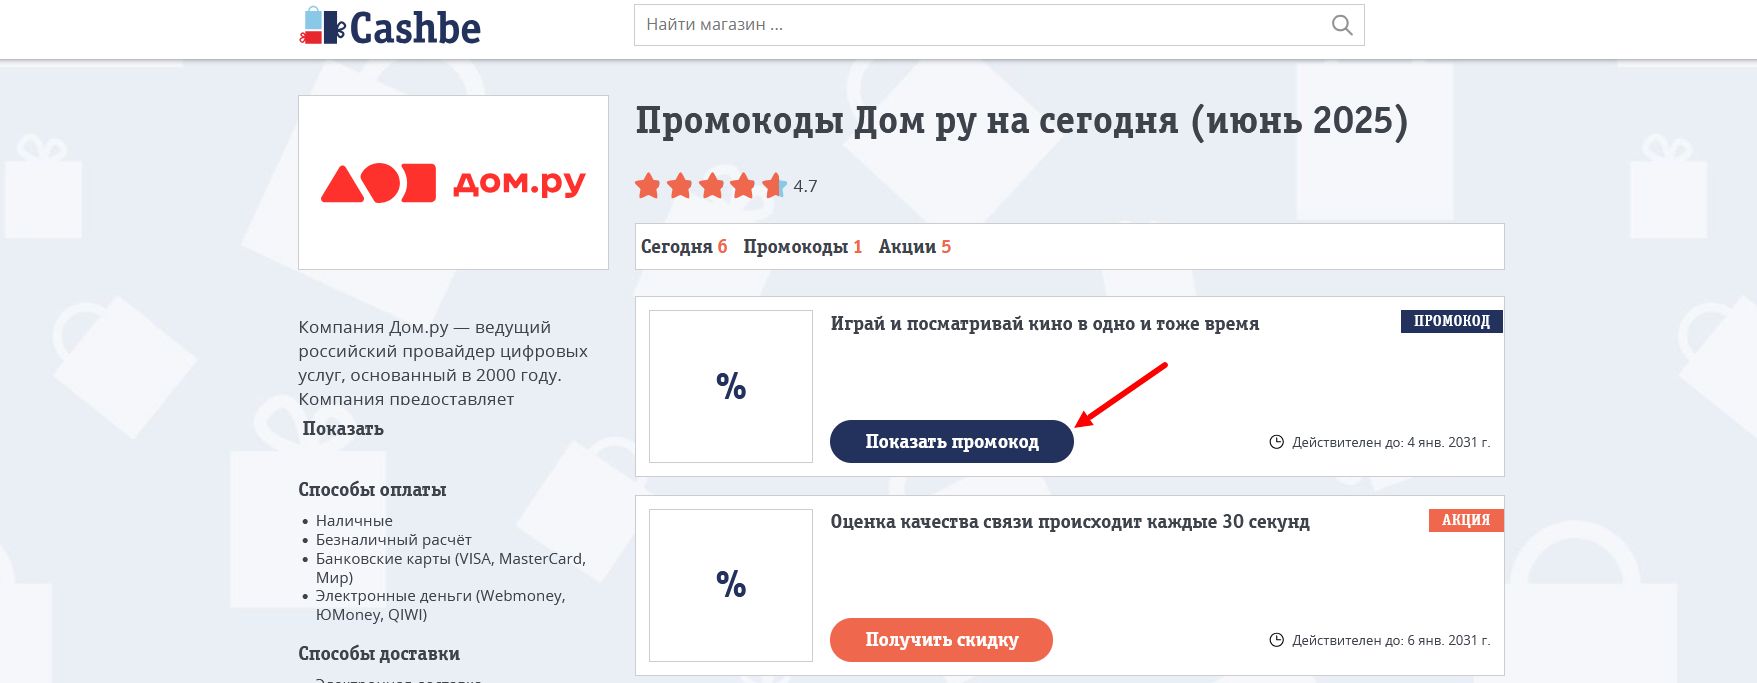This screenshot has width=1757, height=683.
Task: Click the search magnifier icon
Action: tap(1342, 25)
